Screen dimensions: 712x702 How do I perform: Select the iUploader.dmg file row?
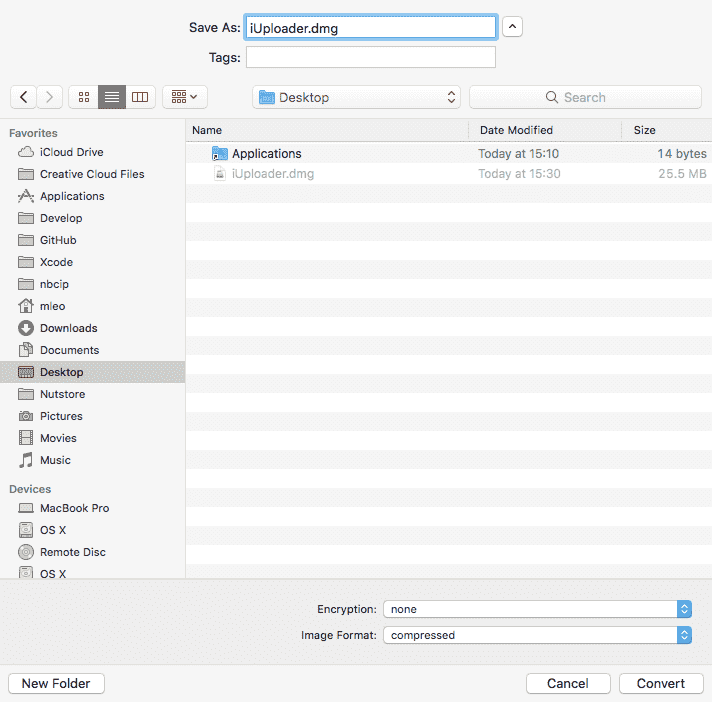(449, 173)
